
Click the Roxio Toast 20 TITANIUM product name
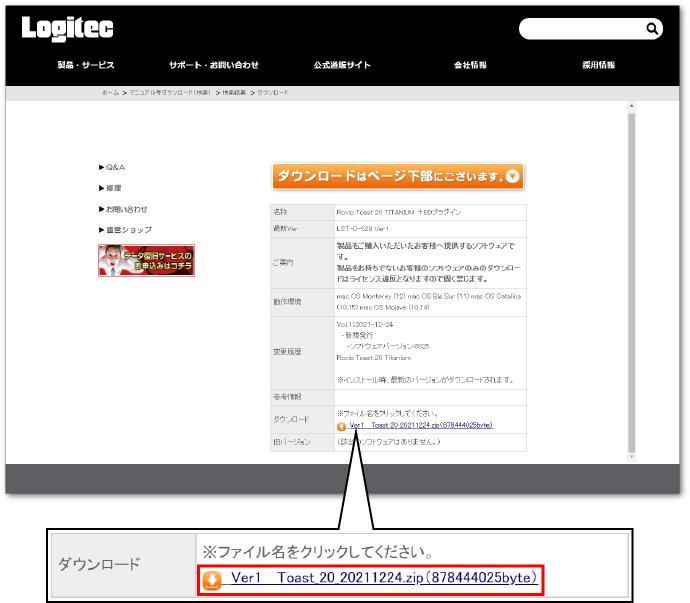[399, 212]
